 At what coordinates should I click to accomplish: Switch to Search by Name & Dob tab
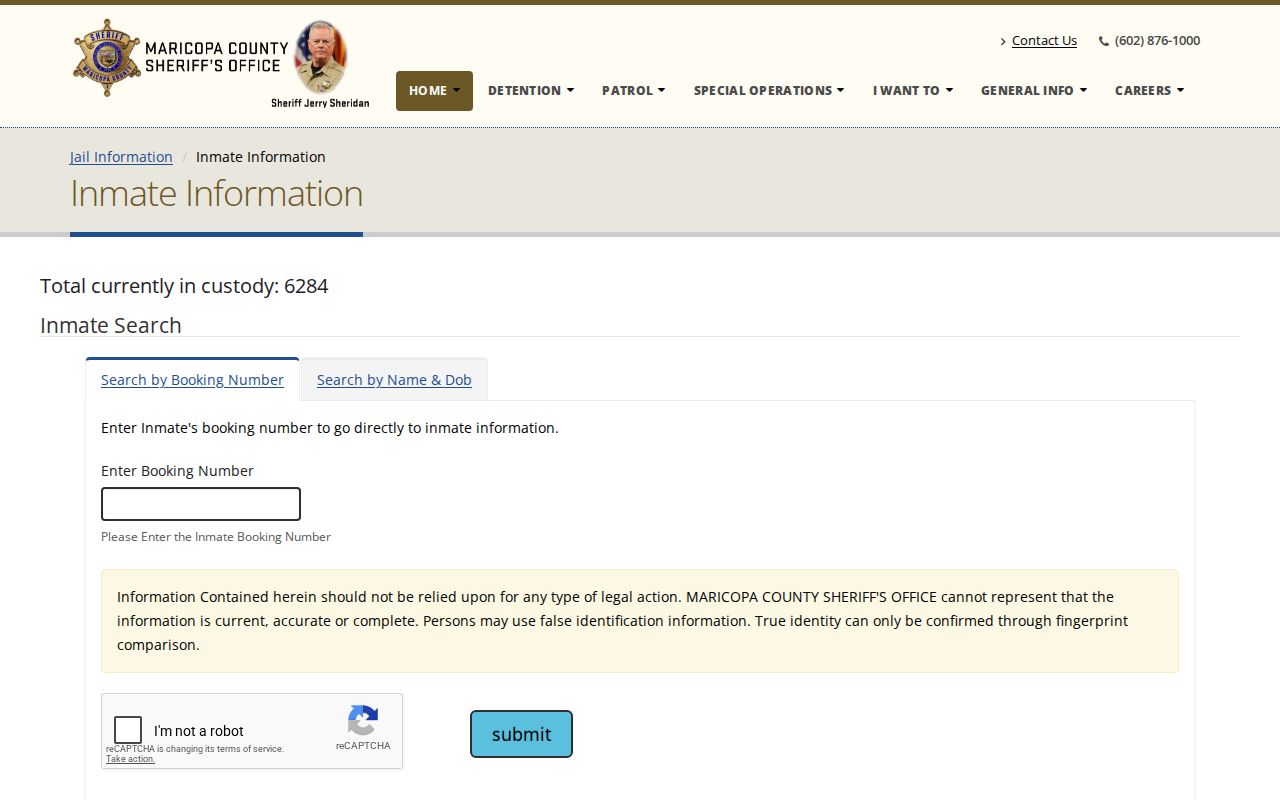click(394, 380)
